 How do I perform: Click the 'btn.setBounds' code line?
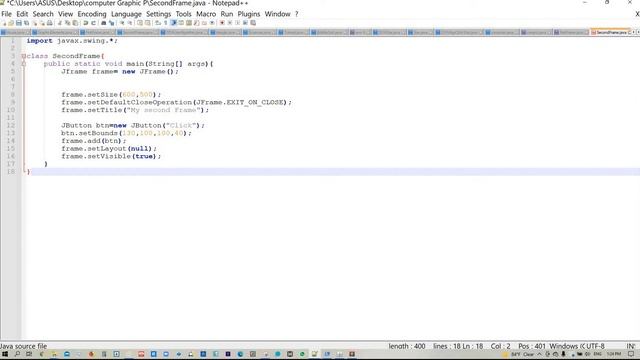coord(126,133)
